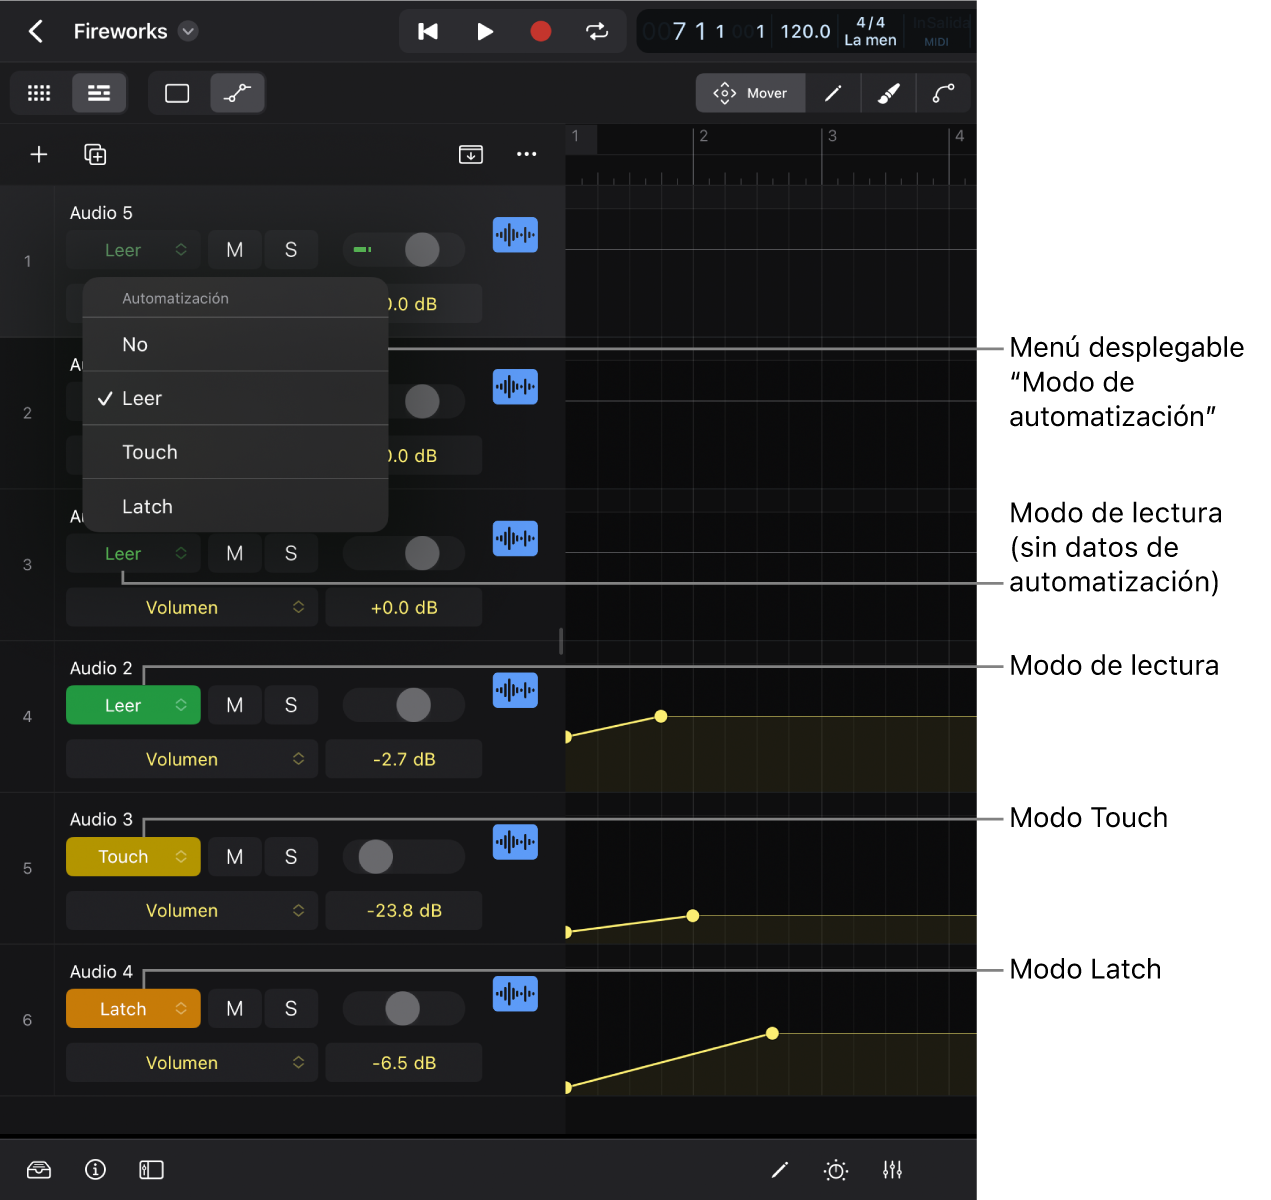
Task: Click the duplicate track icon
Action: [95, 154]
